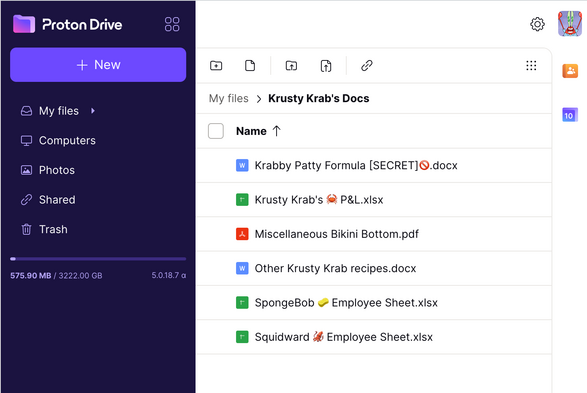This screenshot has height=393, width=587.
Task: Click the 5.0.18.7 version label
Action: click(168, 275)
